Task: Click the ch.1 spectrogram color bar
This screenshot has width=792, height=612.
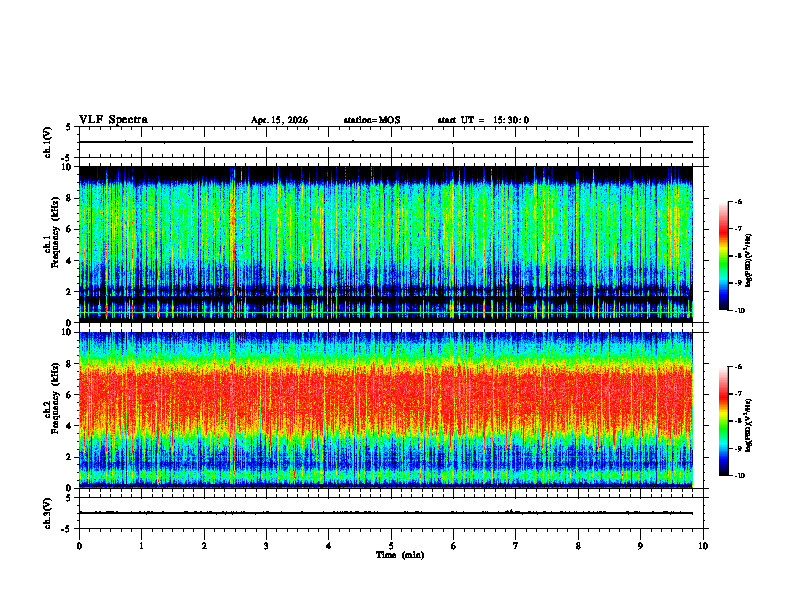Action: pyautogui.click(x=724, y=256)
